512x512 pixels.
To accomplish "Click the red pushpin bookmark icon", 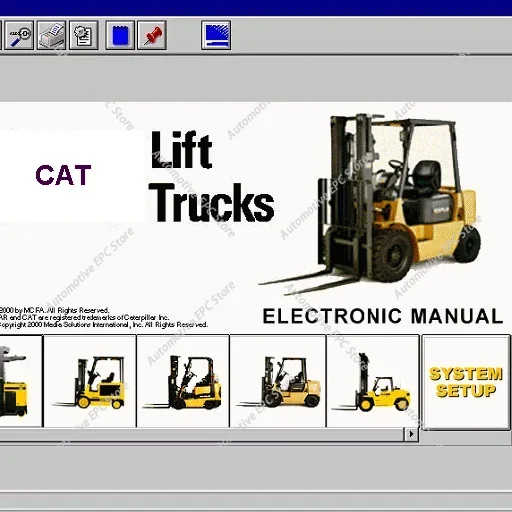I will pyautogui.click(x=152, y=35).
